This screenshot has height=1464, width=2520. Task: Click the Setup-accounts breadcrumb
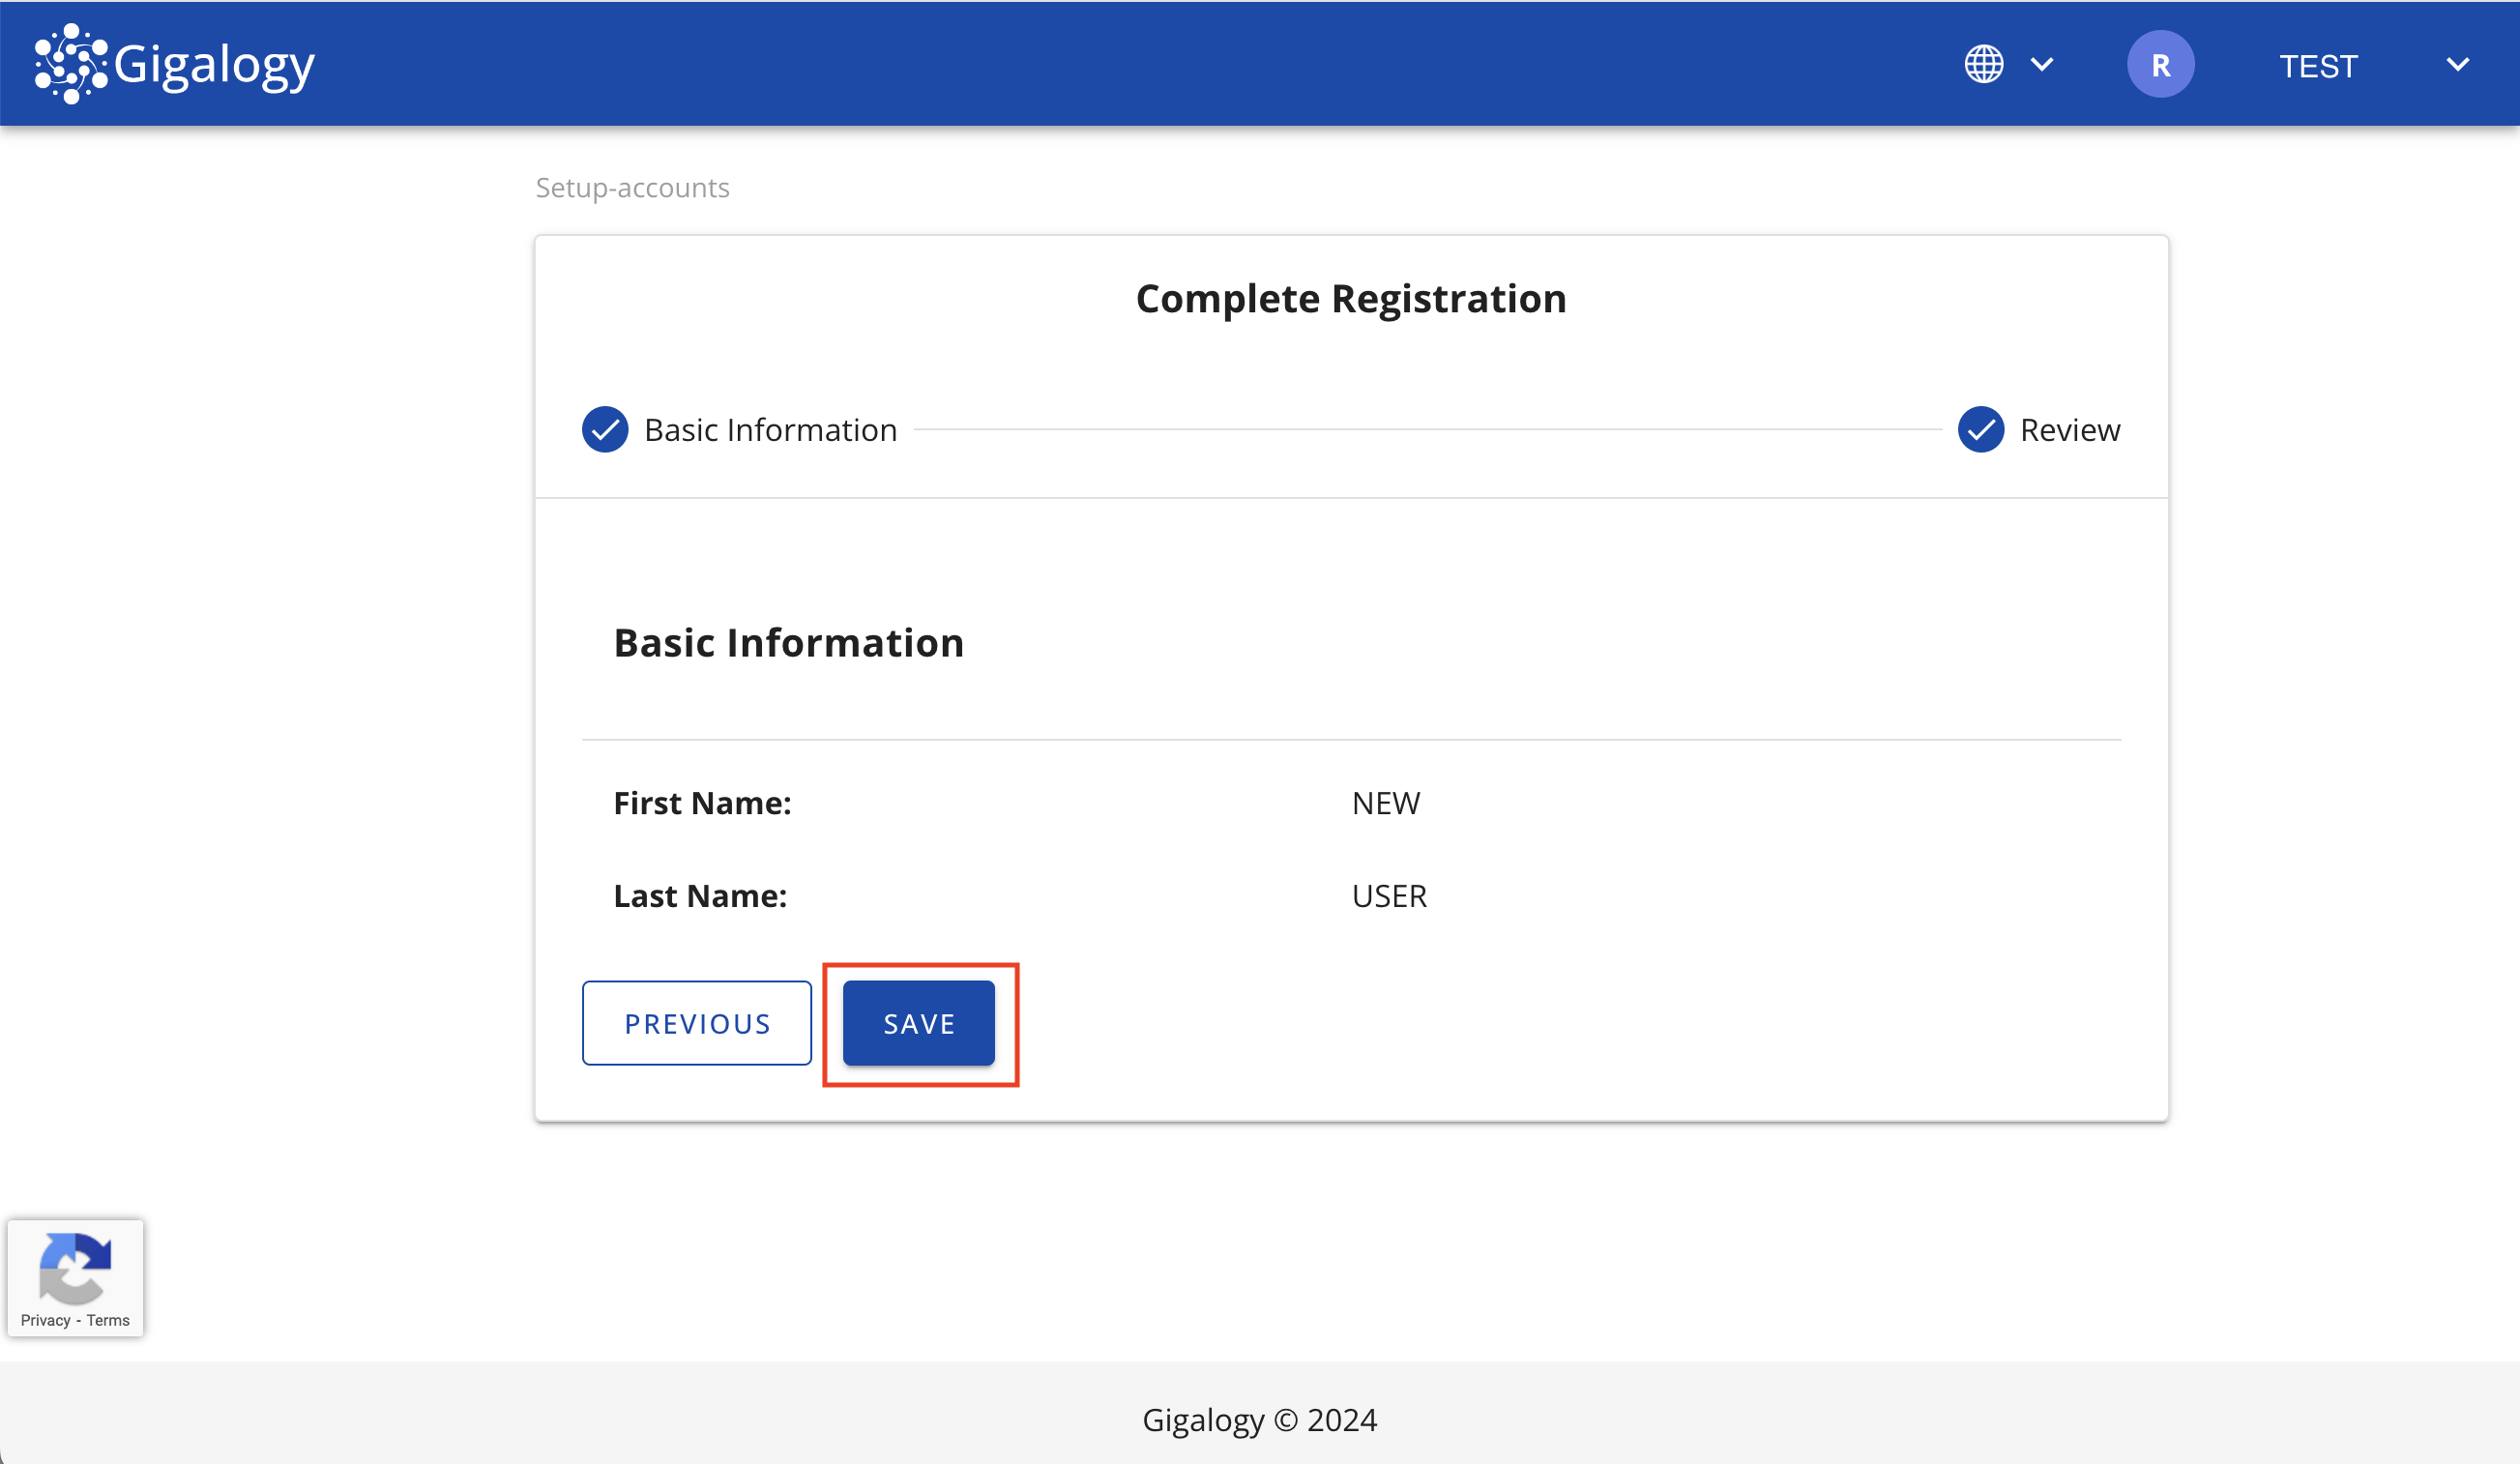pos(632,187)
